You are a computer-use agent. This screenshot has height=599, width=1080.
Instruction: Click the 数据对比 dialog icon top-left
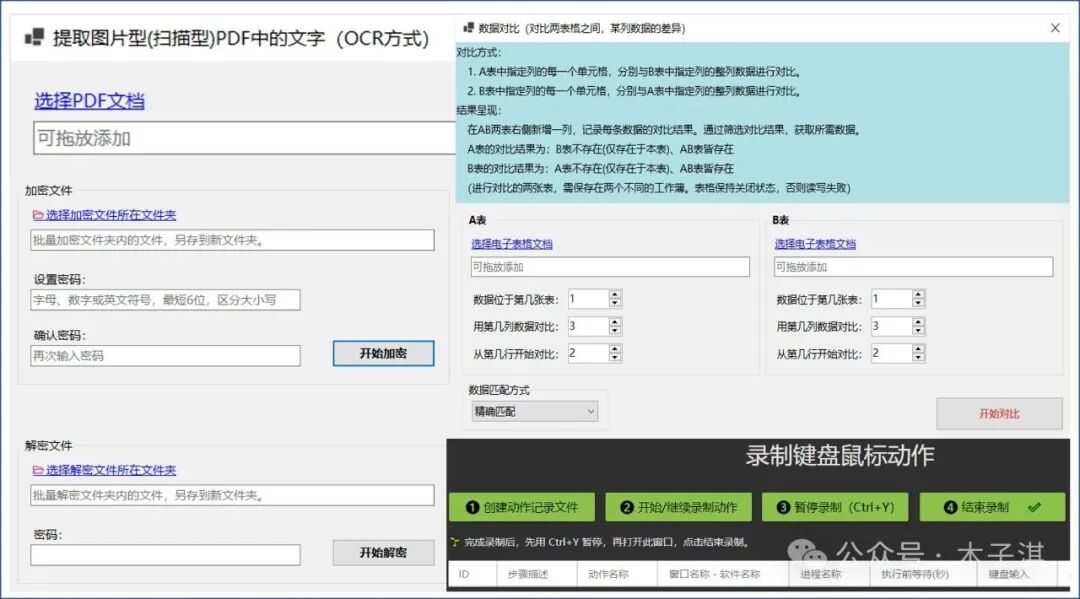(x=471, y=28)
